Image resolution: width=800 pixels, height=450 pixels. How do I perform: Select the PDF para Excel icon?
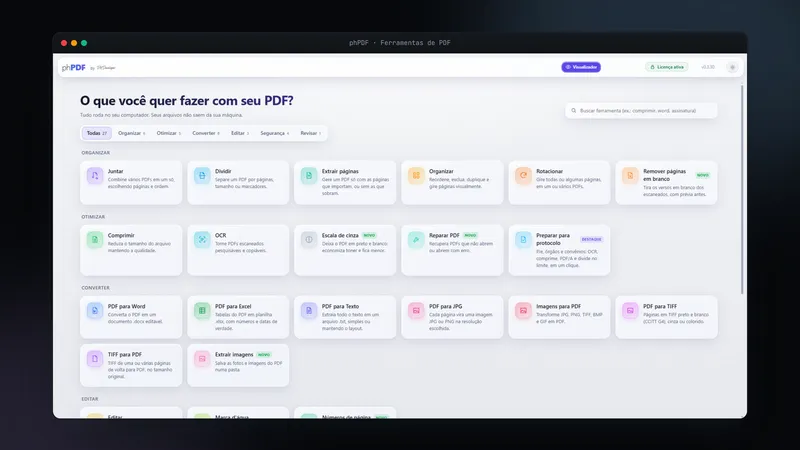202,310
